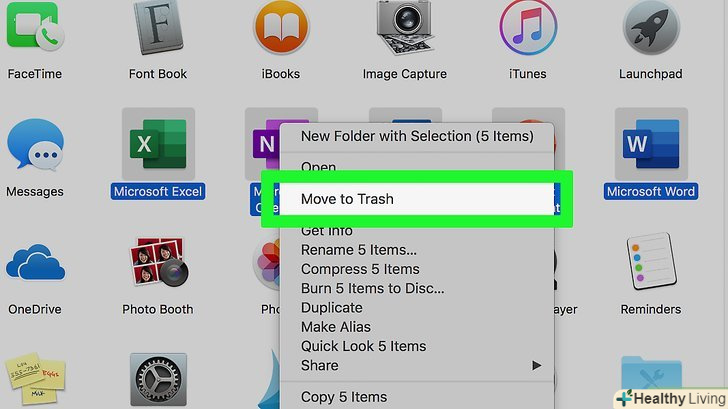Click the Launchpad rocket icon

coord(650,28)
